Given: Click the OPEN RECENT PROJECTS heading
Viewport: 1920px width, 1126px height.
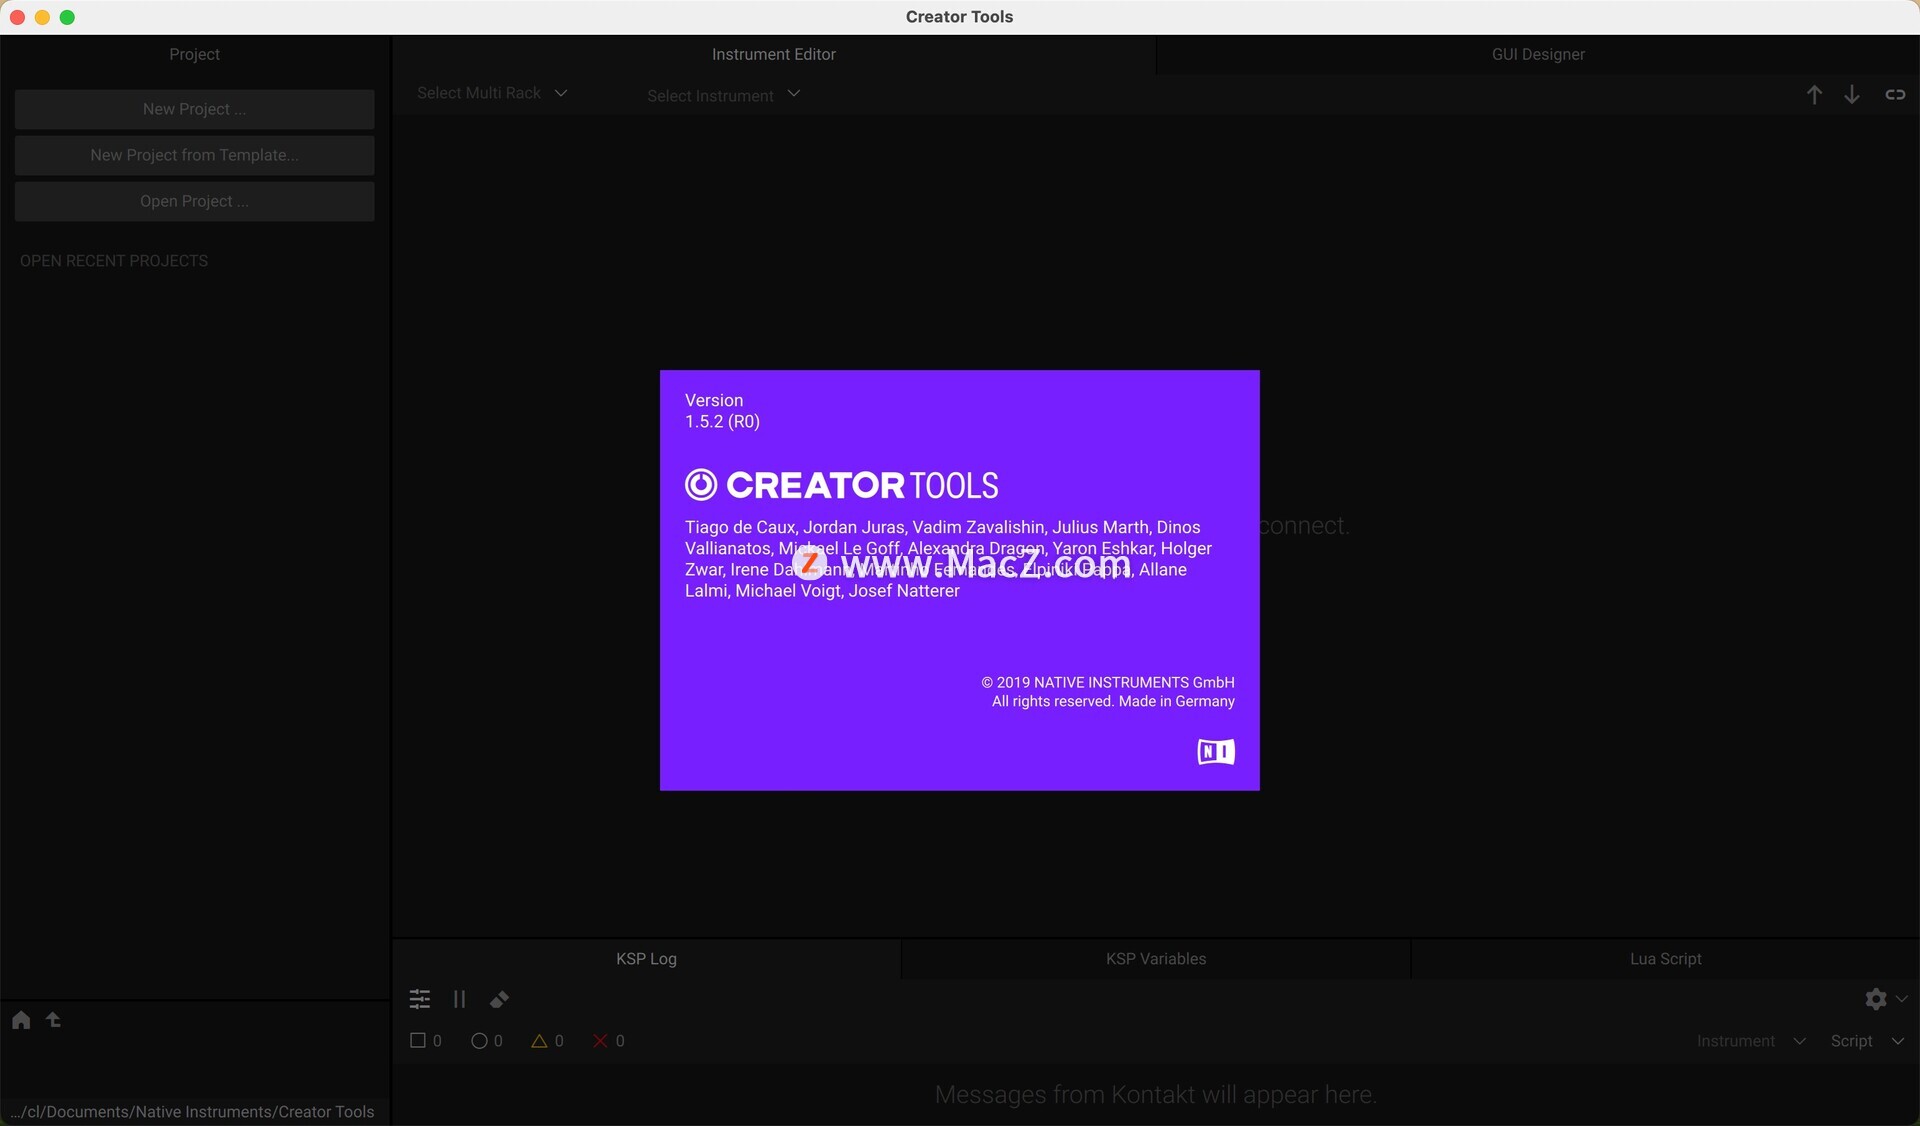Looking at the screenshot, I should tap(114, 261).
